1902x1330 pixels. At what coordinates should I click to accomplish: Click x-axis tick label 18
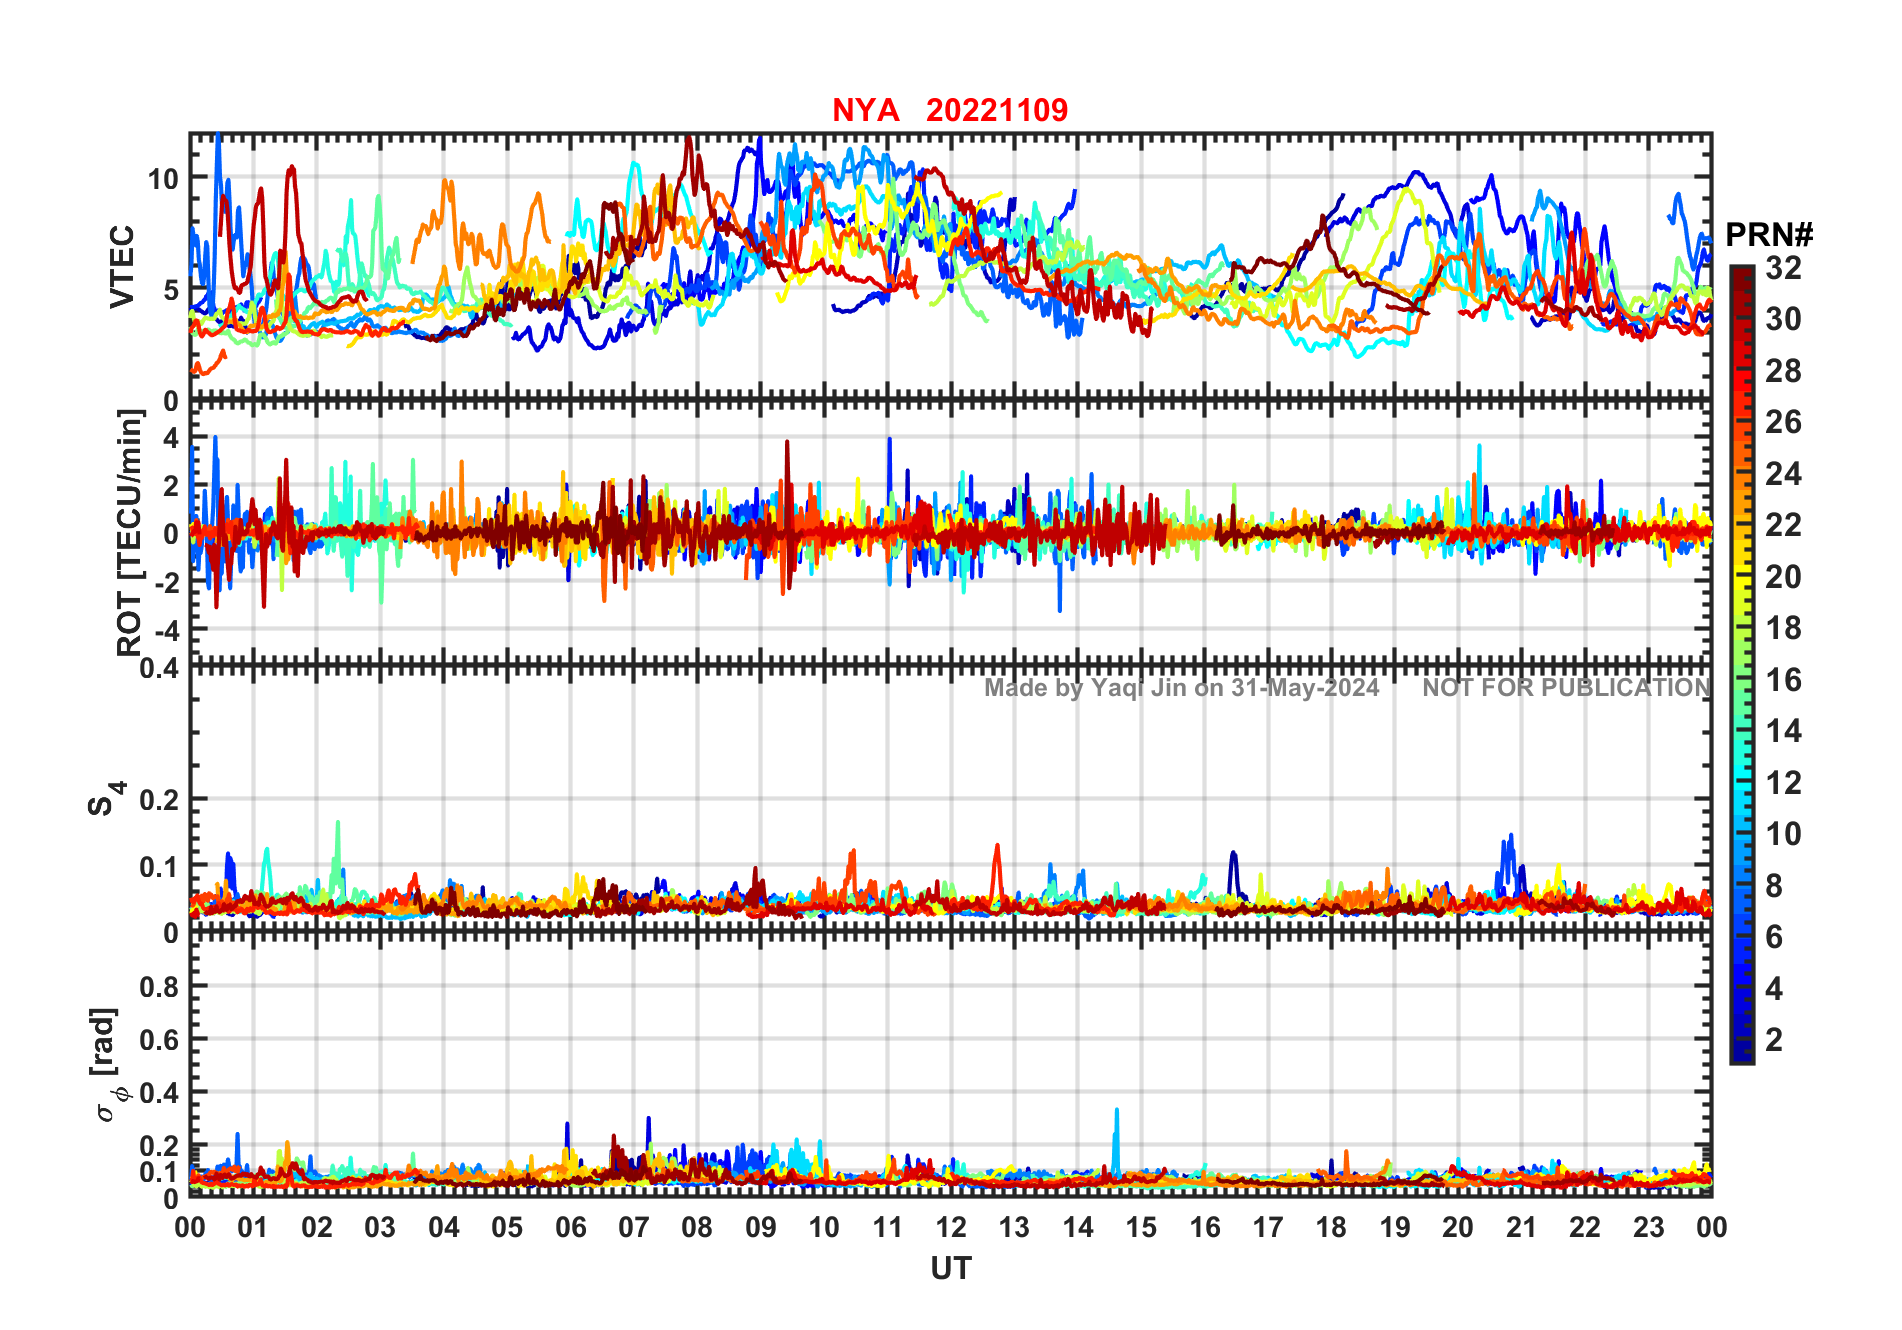(x=1331, y=1227)
